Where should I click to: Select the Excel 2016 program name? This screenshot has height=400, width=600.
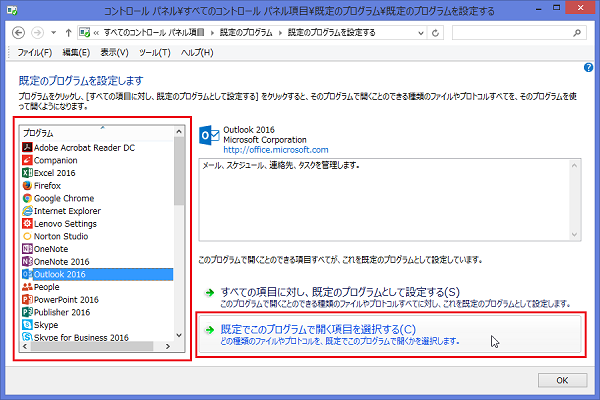[x=55, y=173]
